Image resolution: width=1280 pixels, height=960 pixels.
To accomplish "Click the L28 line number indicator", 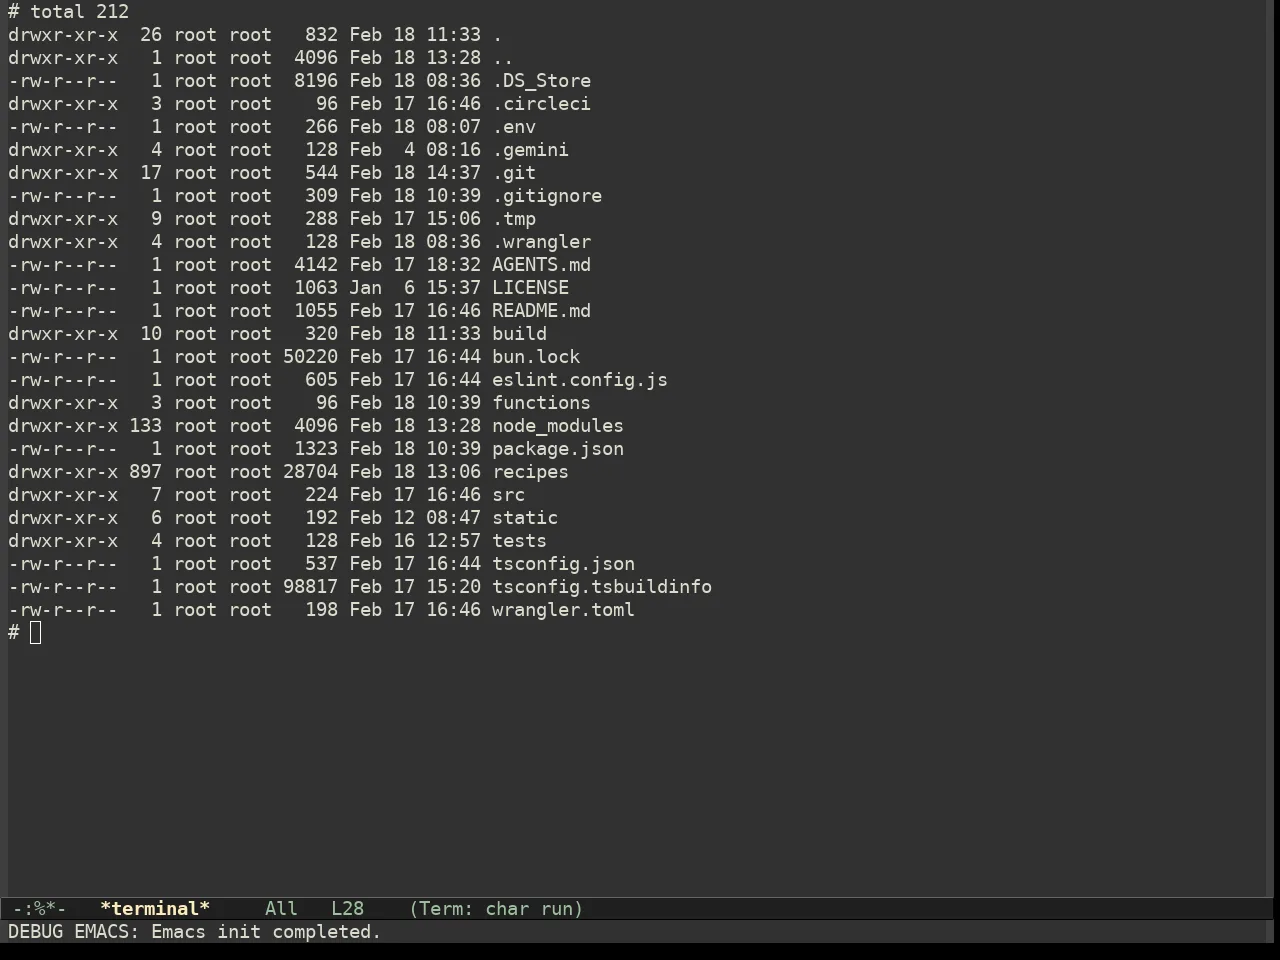I will click(347, 909).
